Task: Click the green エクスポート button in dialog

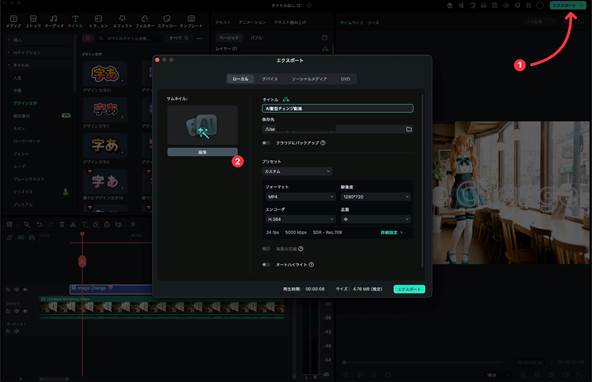Action: pyautogui.click(x=409, y=289)
